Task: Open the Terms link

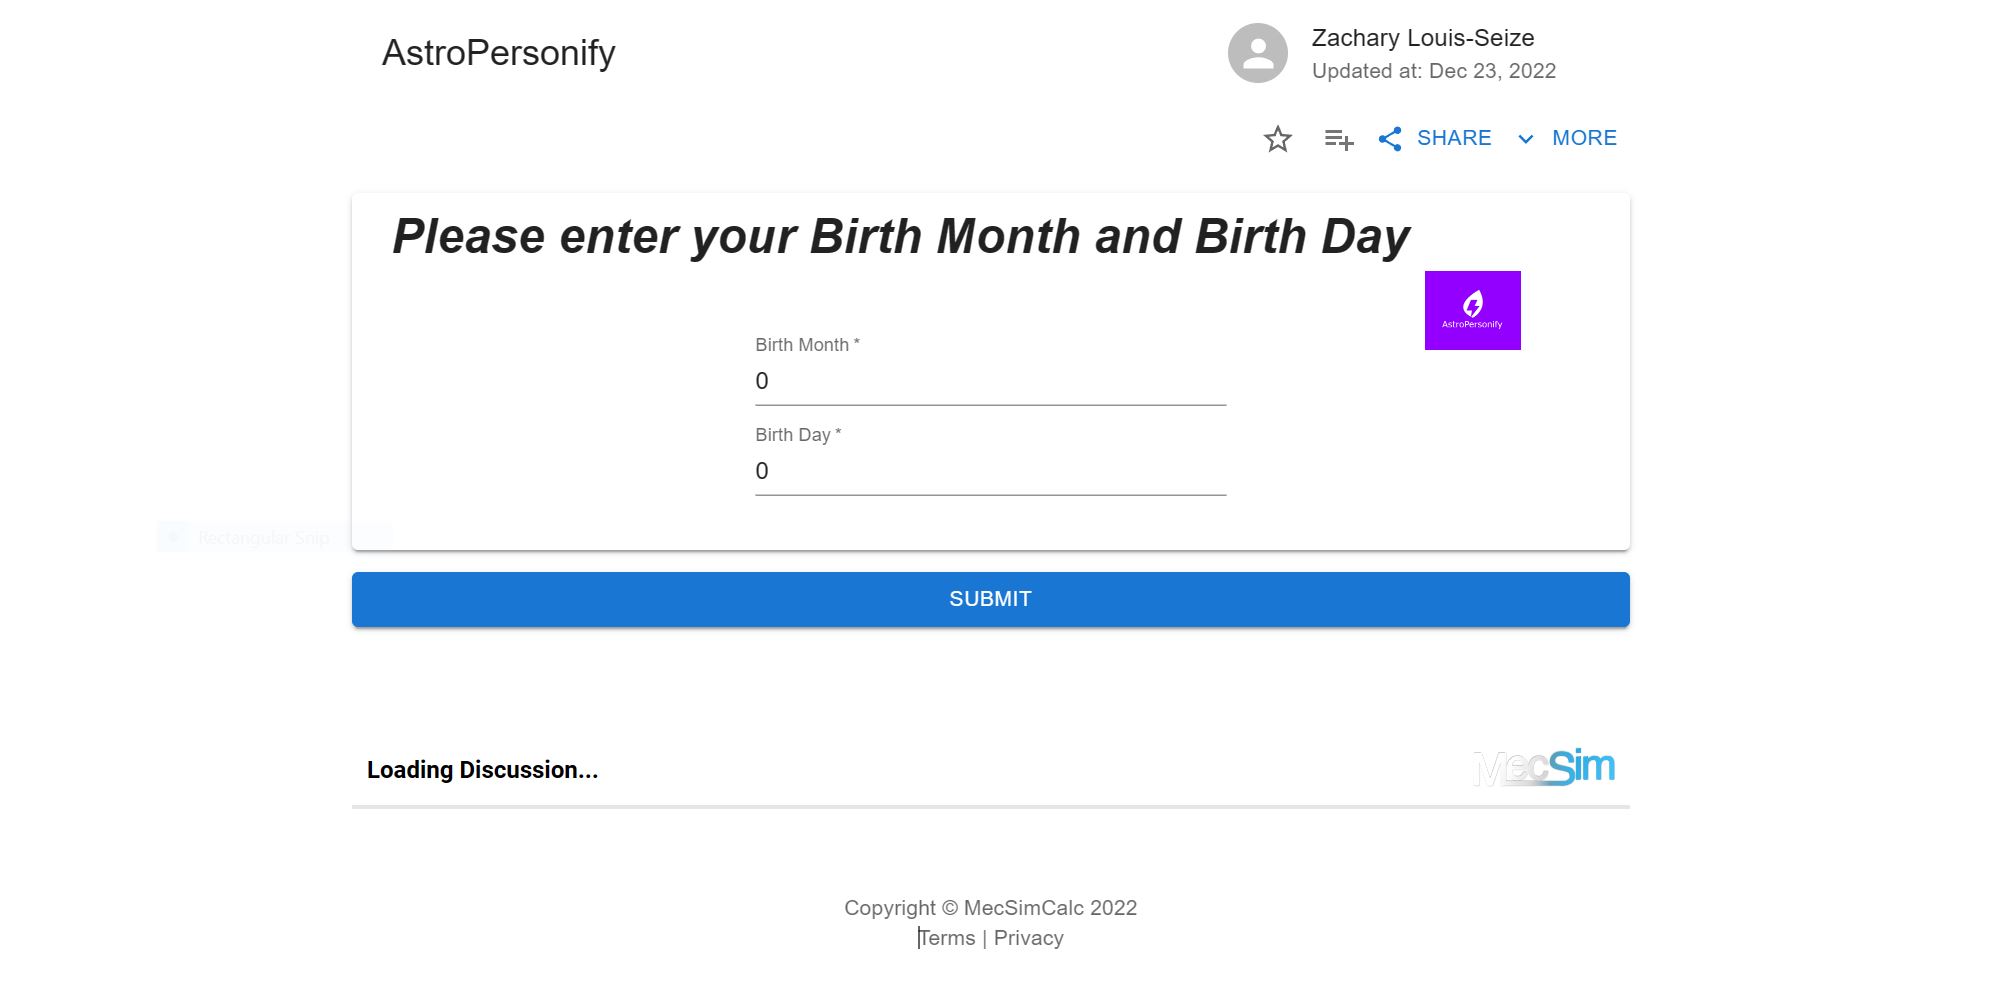Action: (x=947, y=938)
